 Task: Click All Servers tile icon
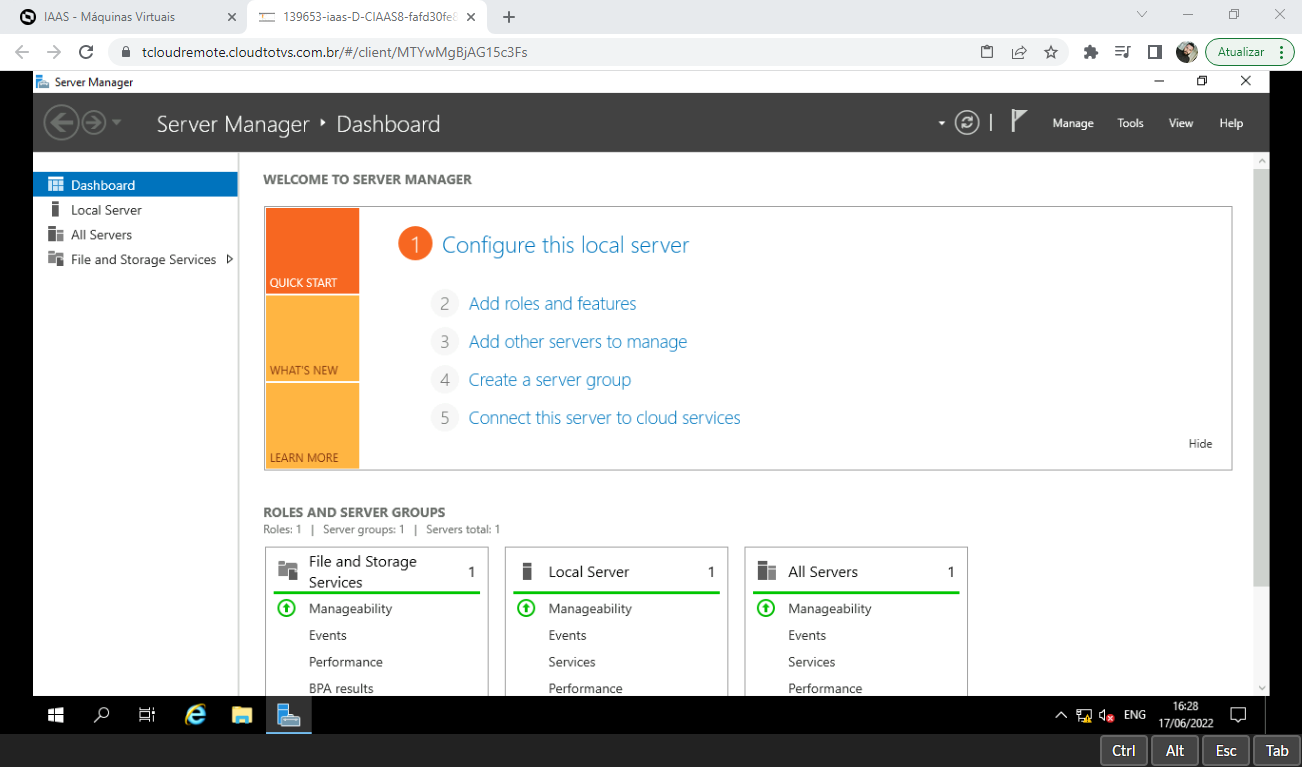coord(767,571)
